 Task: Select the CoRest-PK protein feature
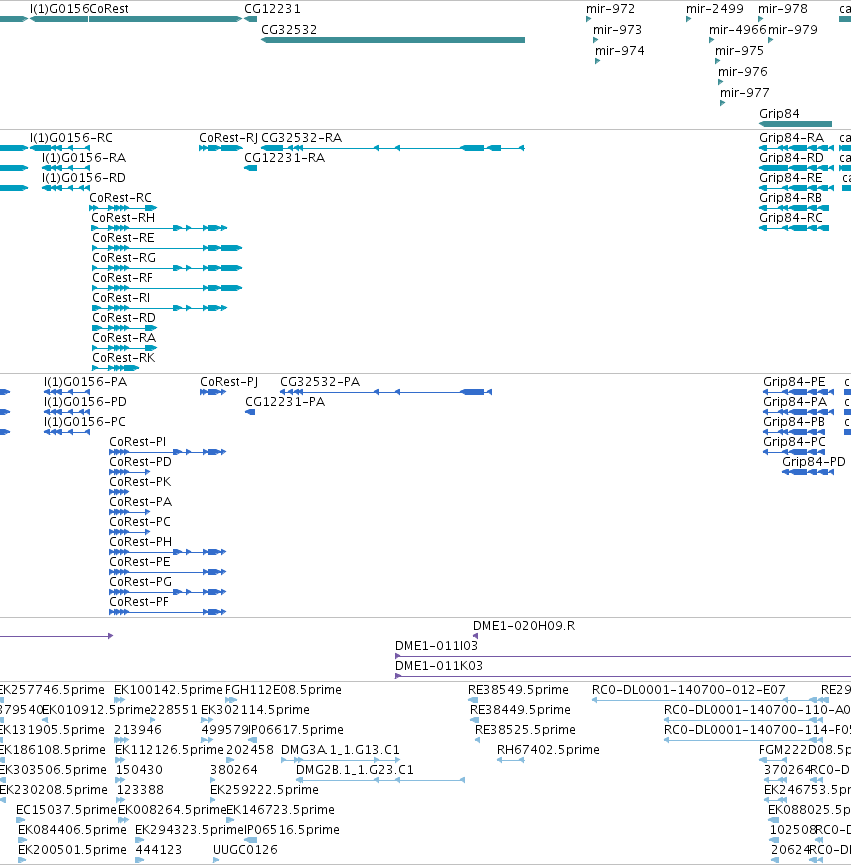[x=119, y=492]
